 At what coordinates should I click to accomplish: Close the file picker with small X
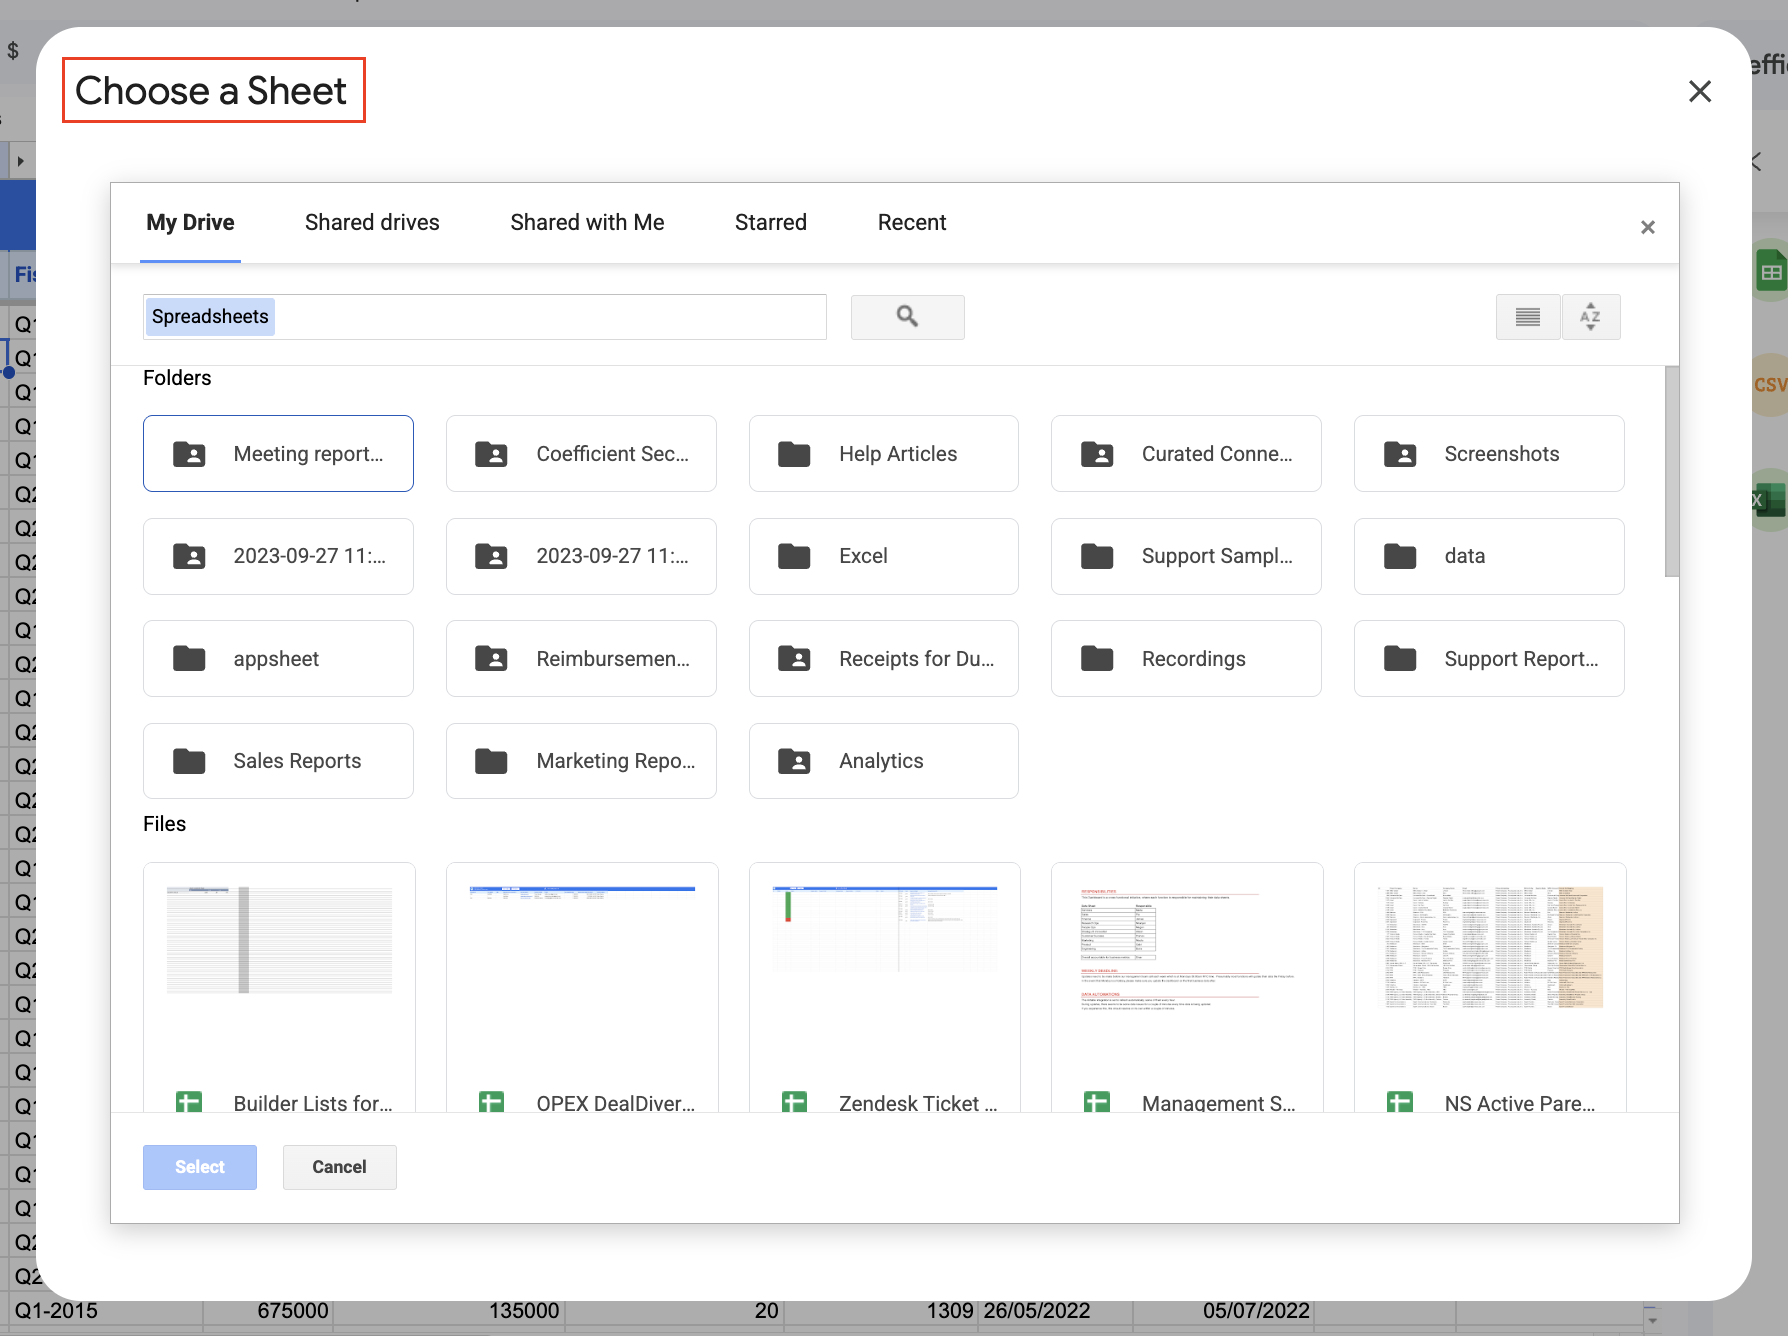tap(1647, 228)
